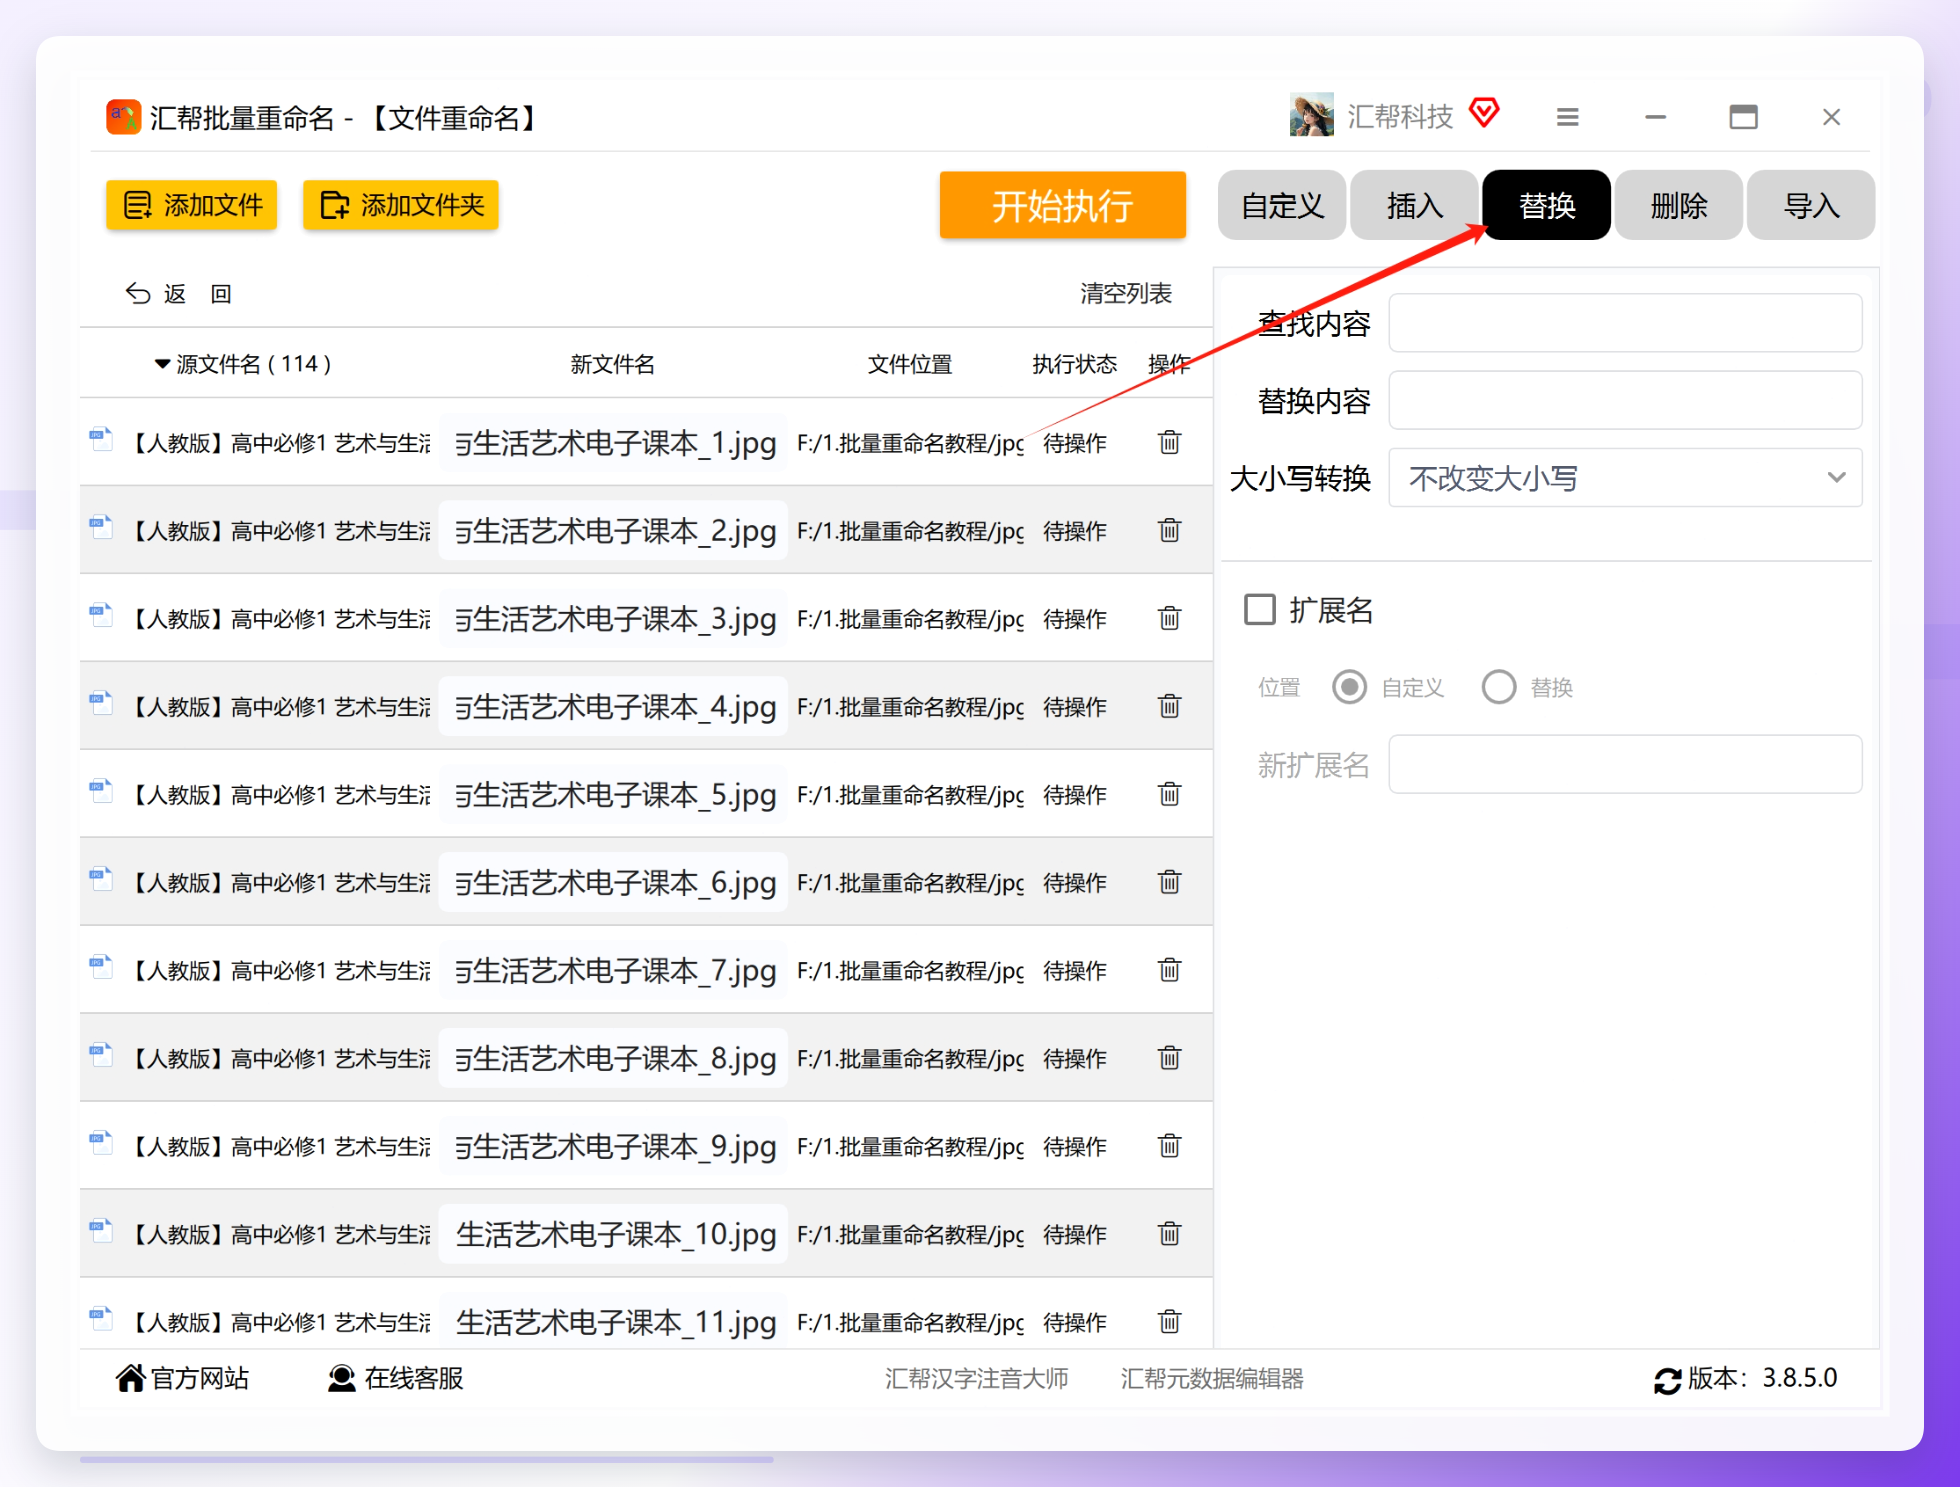This screenshot has width=1960, height=1487.
Task: Edit new file name 生活艺术电子课本_7.jpg
Action: pos(614,970)
